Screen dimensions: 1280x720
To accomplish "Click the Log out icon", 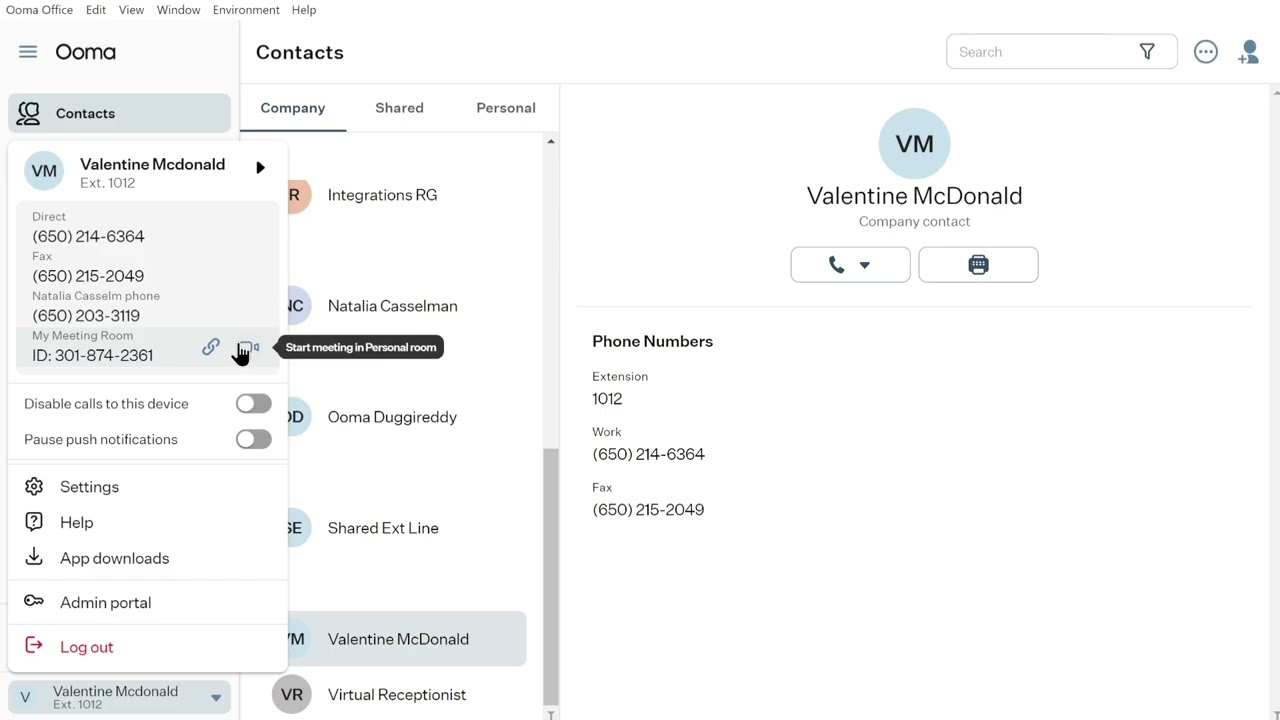I will [x=34, y=646].
